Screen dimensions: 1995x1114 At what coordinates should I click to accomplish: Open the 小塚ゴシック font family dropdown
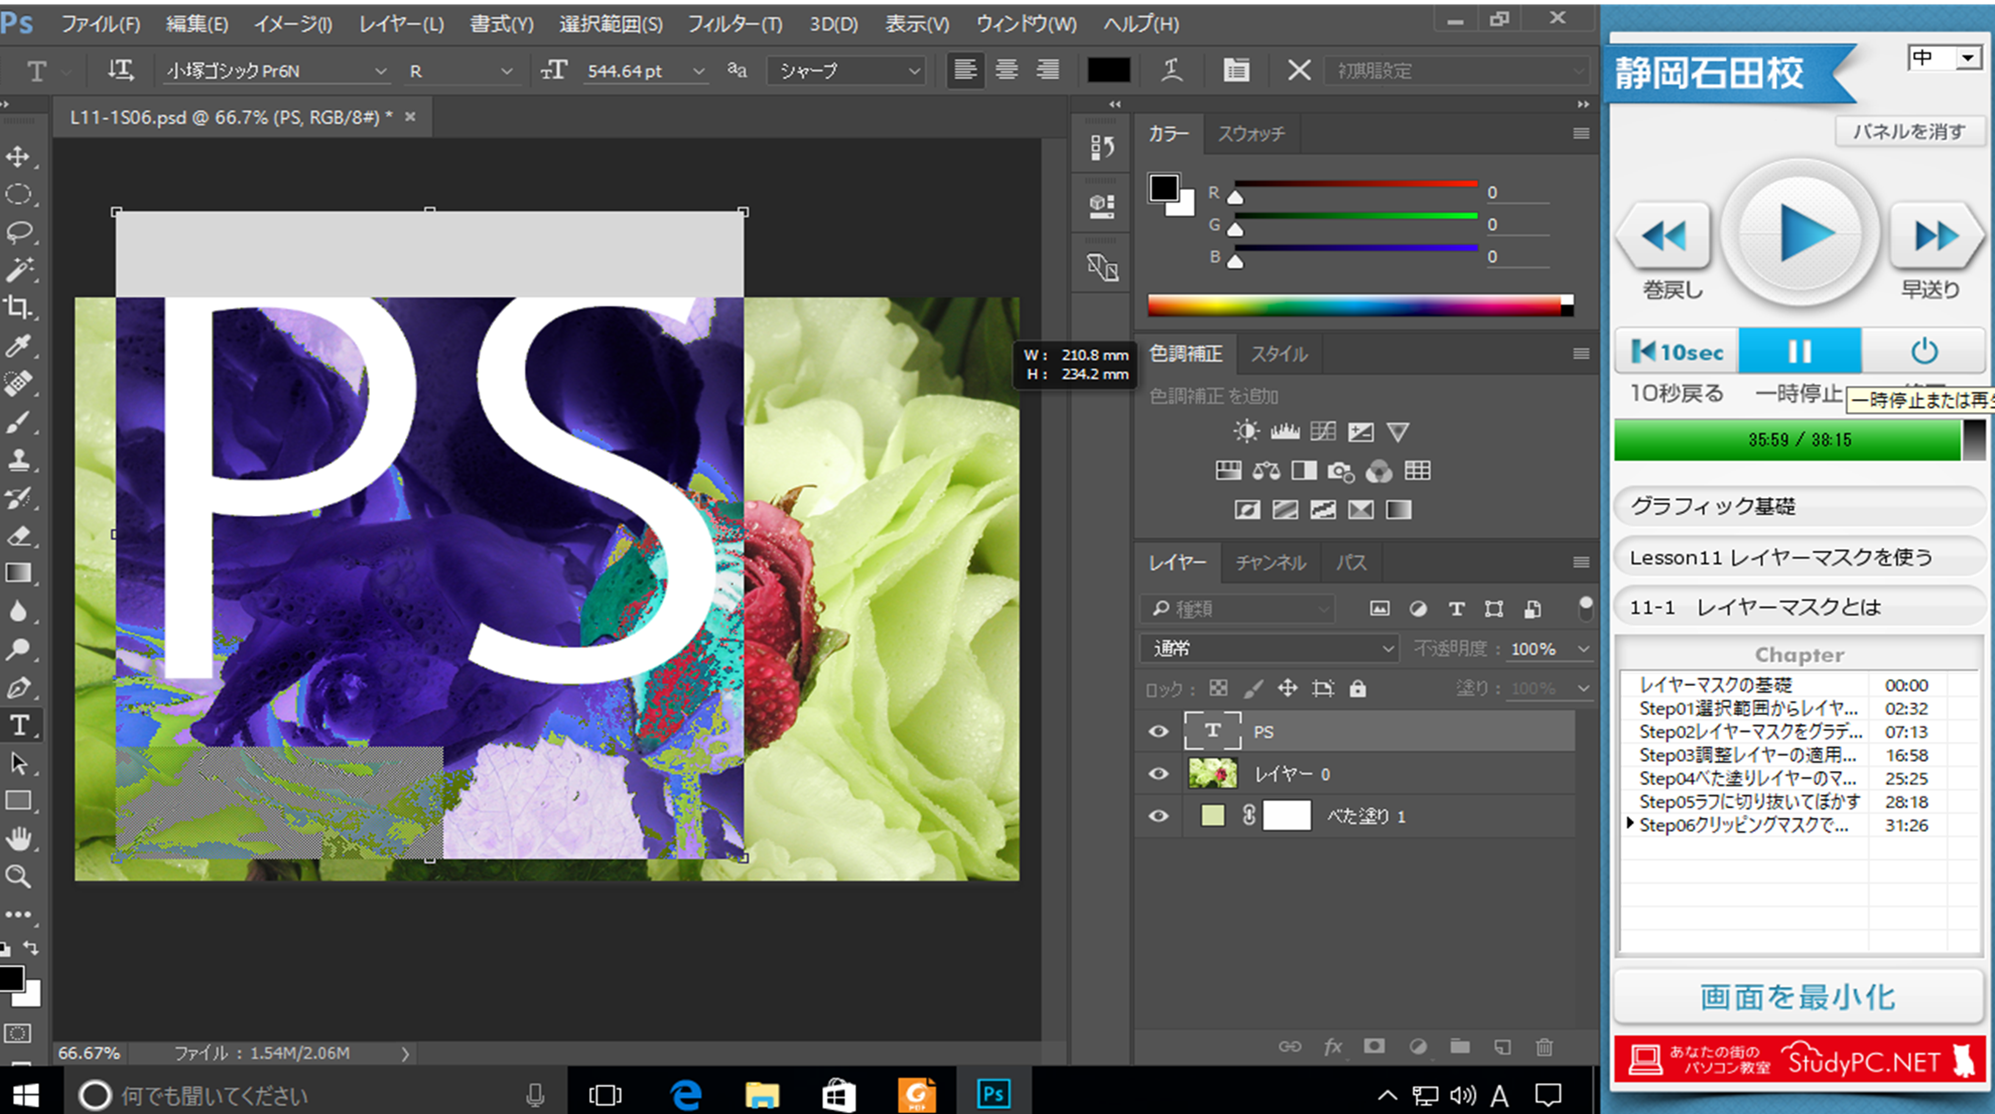pos(275,71)
